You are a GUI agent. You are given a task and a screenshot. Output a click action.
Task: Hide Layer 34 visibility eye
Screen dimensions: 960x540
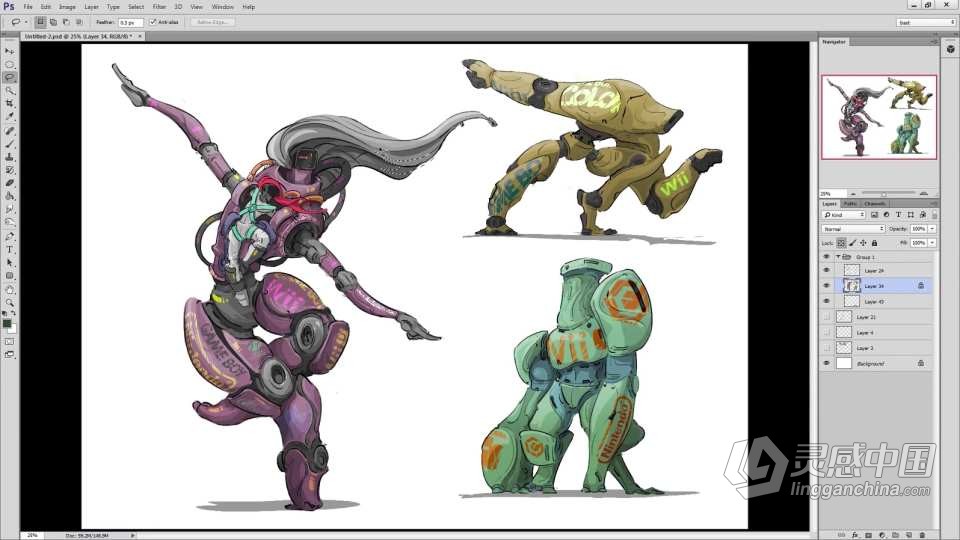click(x=827, y=286)
